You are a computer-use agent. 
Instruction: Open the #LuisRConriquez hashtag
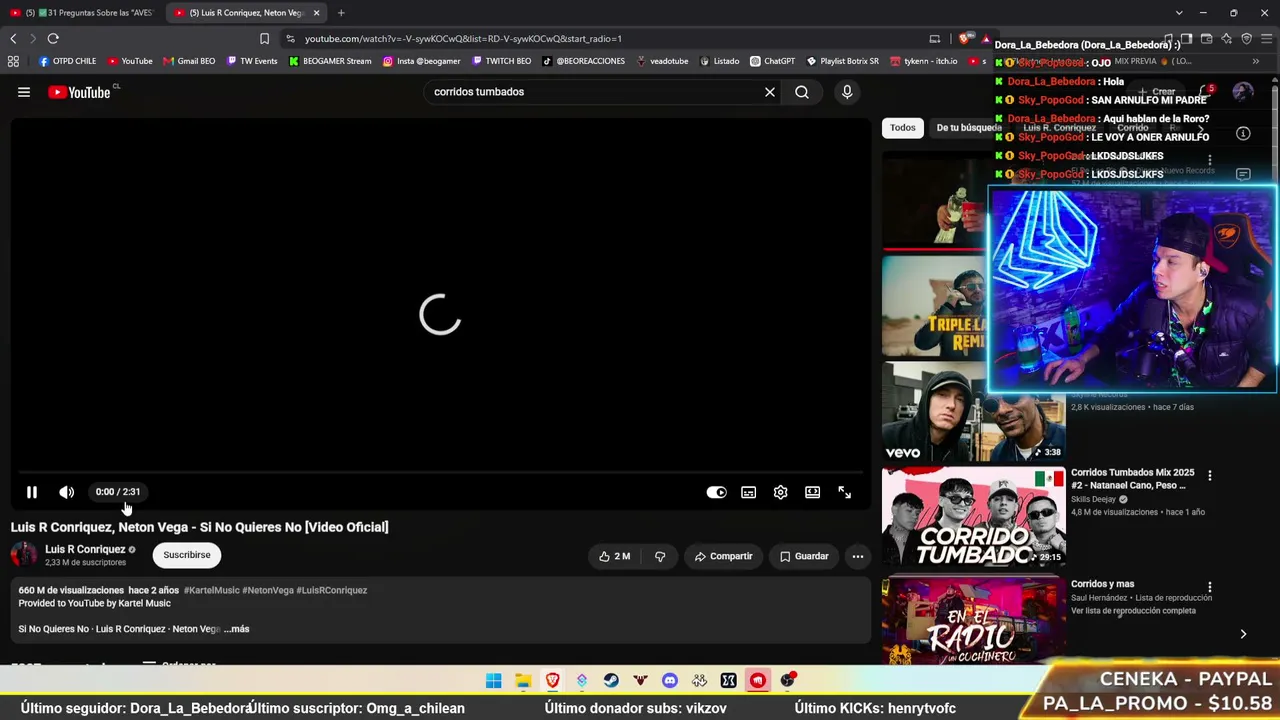[332, 590]
